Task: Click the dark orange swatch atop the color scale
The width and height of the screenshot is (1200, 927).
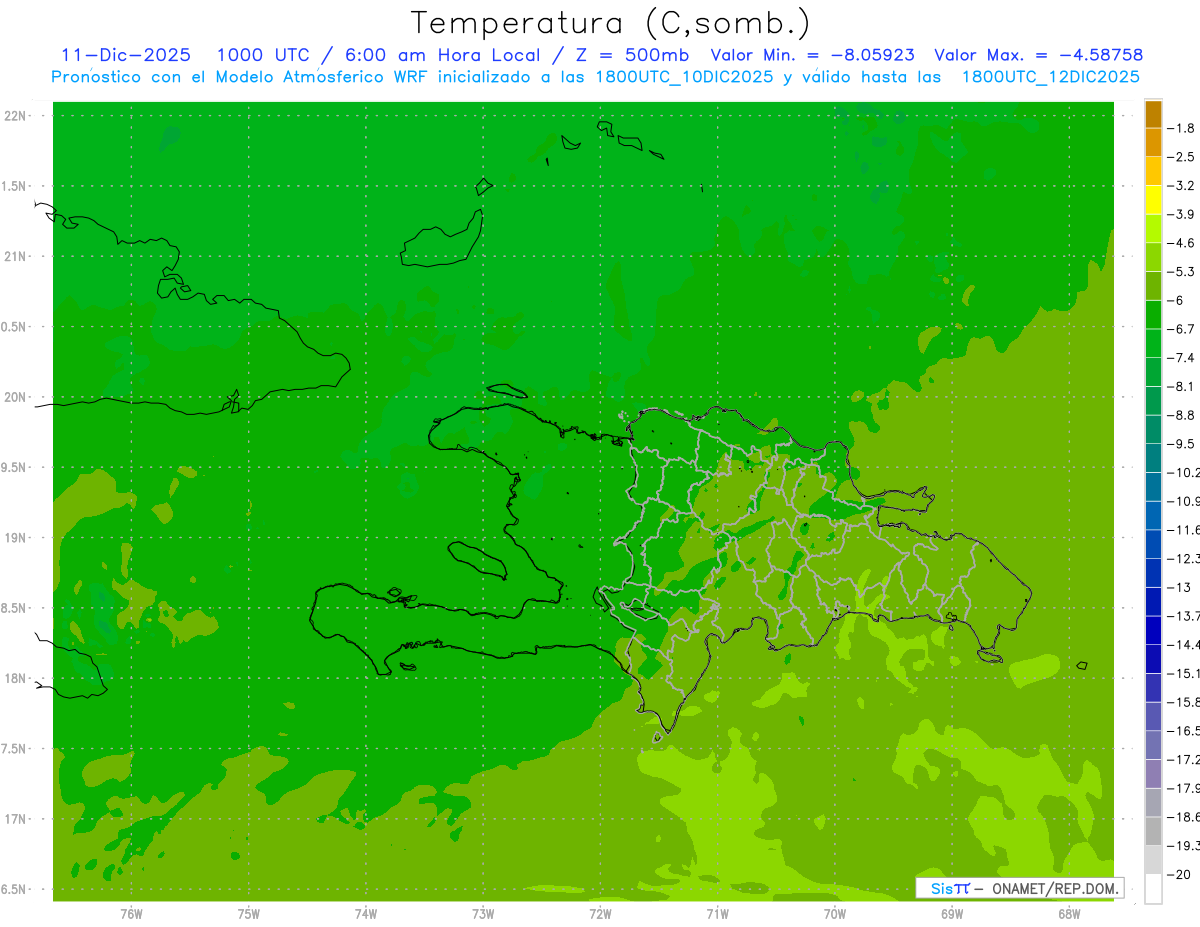Action: (x=1153, y=114)
